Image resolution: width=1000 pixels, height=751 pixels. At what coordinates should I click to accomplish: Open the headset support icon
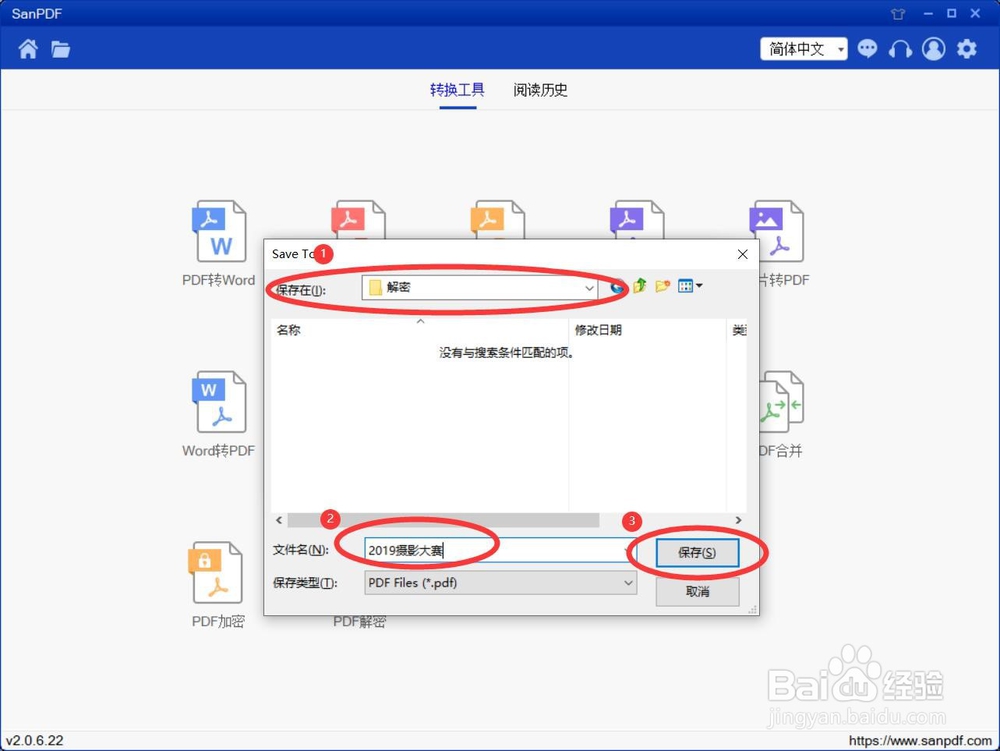[900, 49]
